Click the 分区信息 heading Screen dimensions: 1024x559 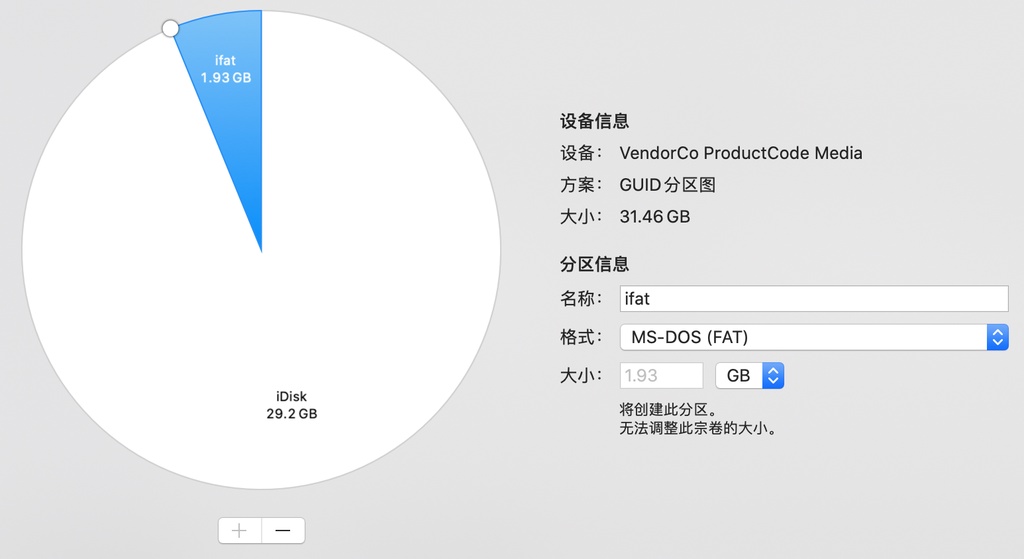click(594, 265)
